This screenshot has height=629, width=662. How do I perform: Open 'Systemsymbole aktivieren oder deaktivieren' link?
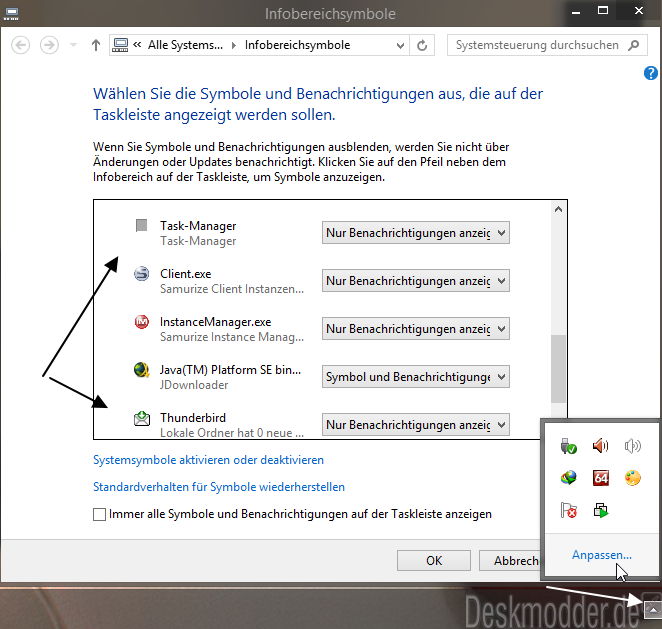[x=208, y=460]
